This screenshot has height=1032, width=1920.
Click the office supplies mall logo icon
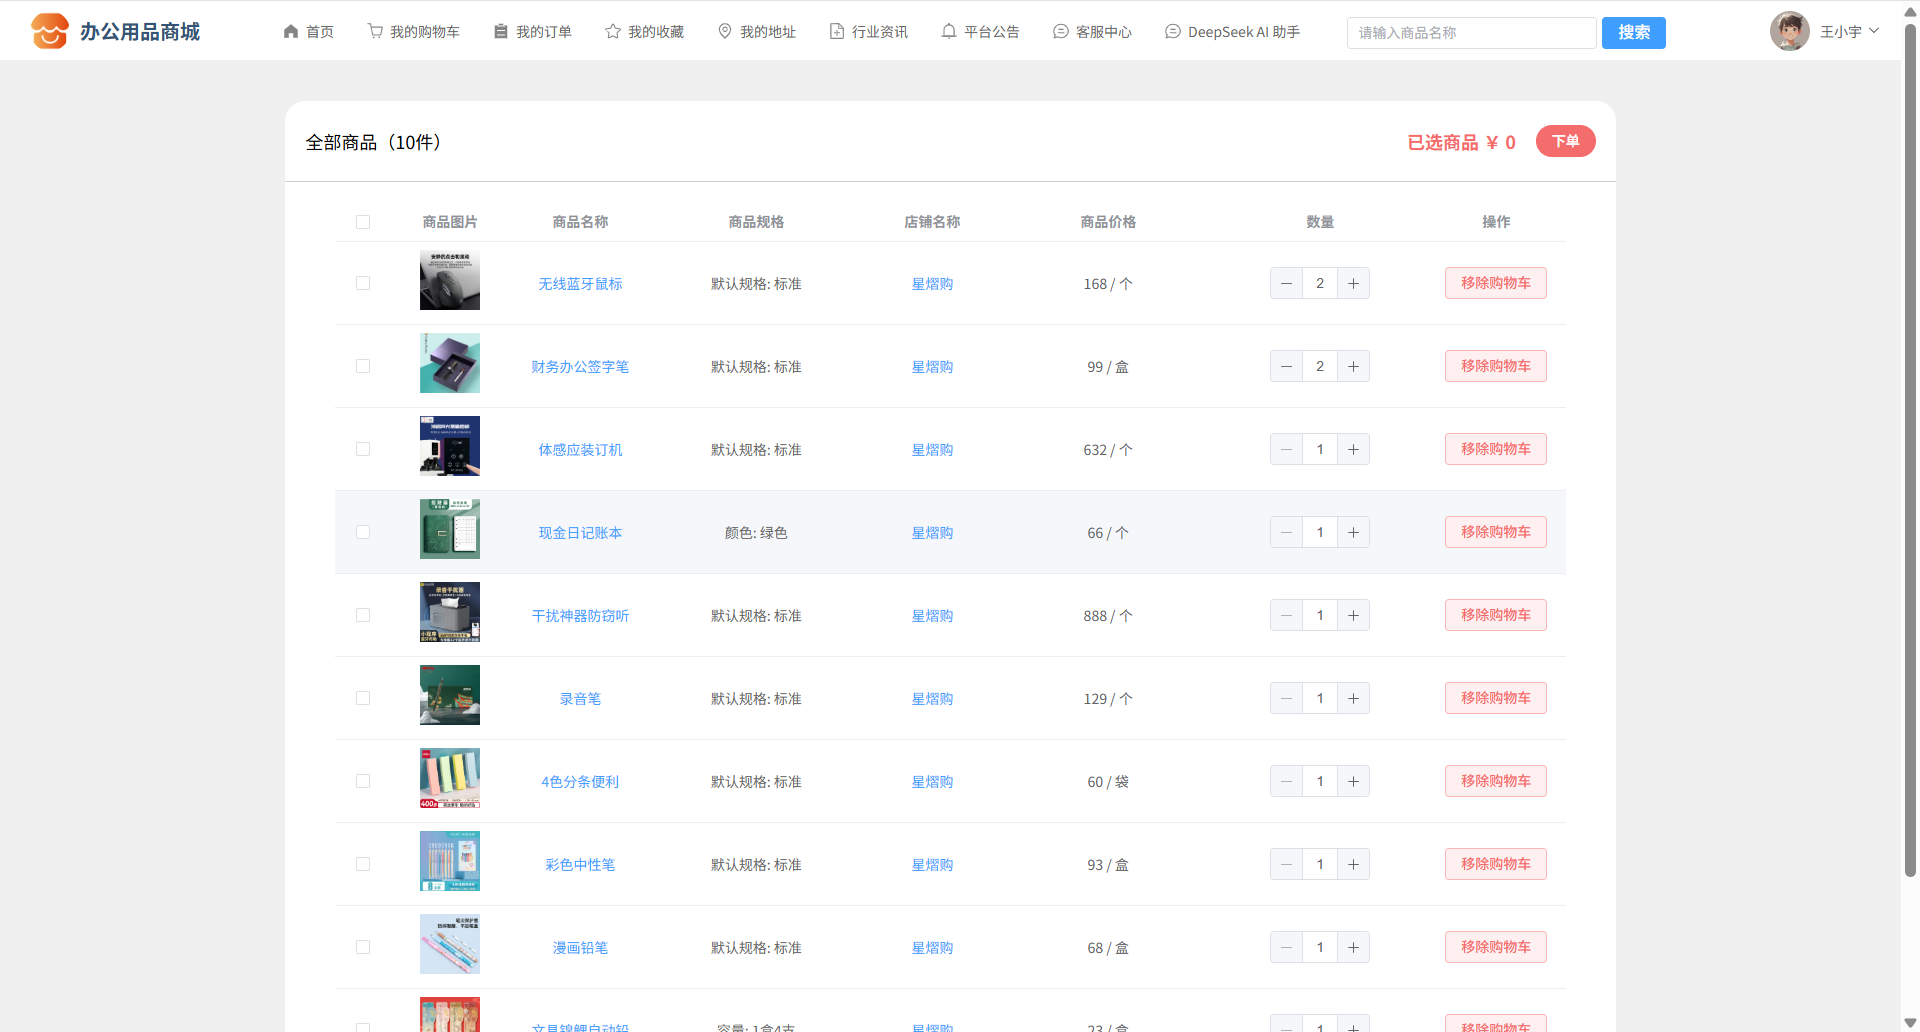tap(49, 31)
